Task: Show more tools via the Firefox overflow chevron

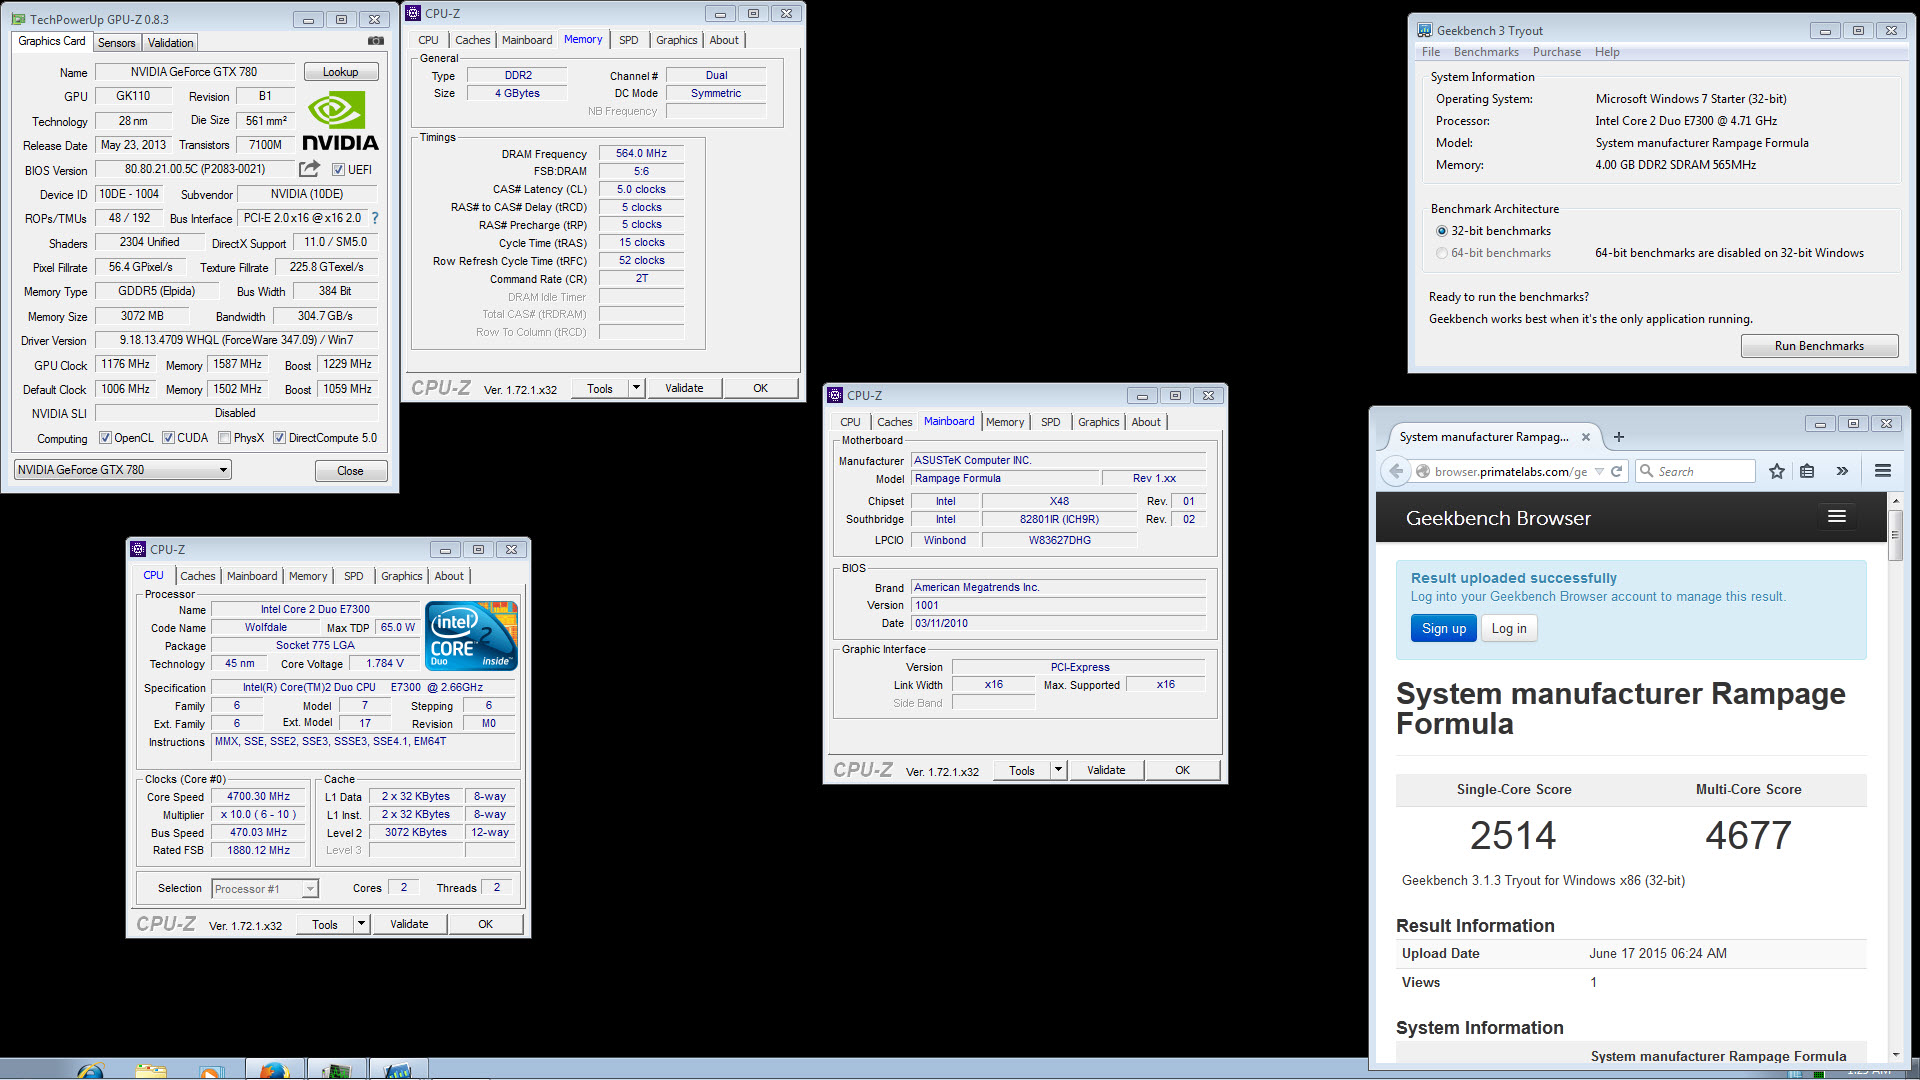Action: coord(1842,471)
